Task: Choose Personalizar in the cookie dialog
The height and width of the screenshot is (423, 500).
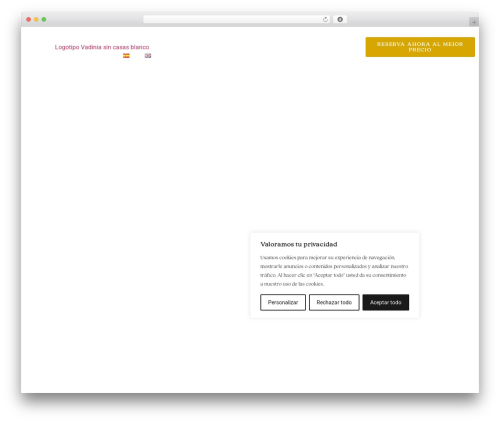Action: pos(283,302)
